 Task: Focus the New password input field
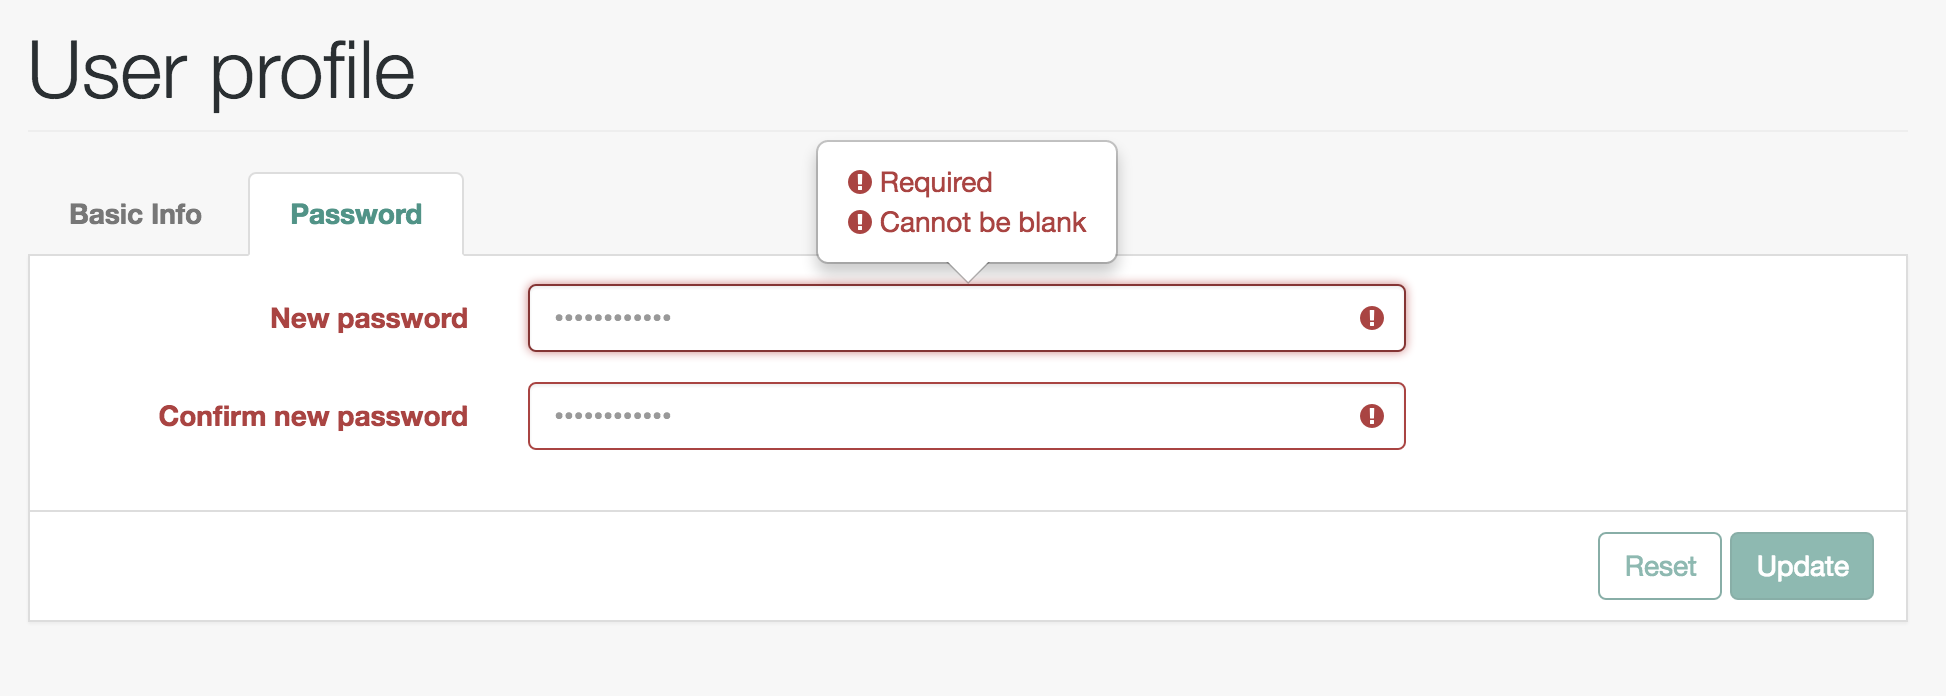(967, 318)
